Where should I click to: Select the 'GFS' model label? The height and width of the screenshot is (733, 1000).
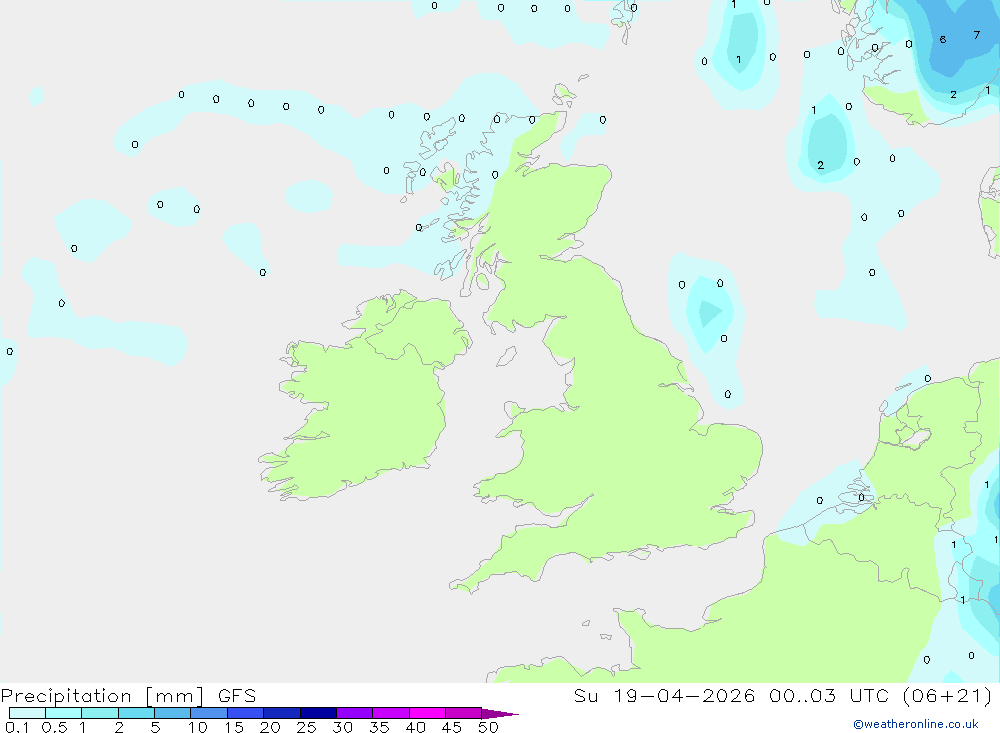[237, 696]
